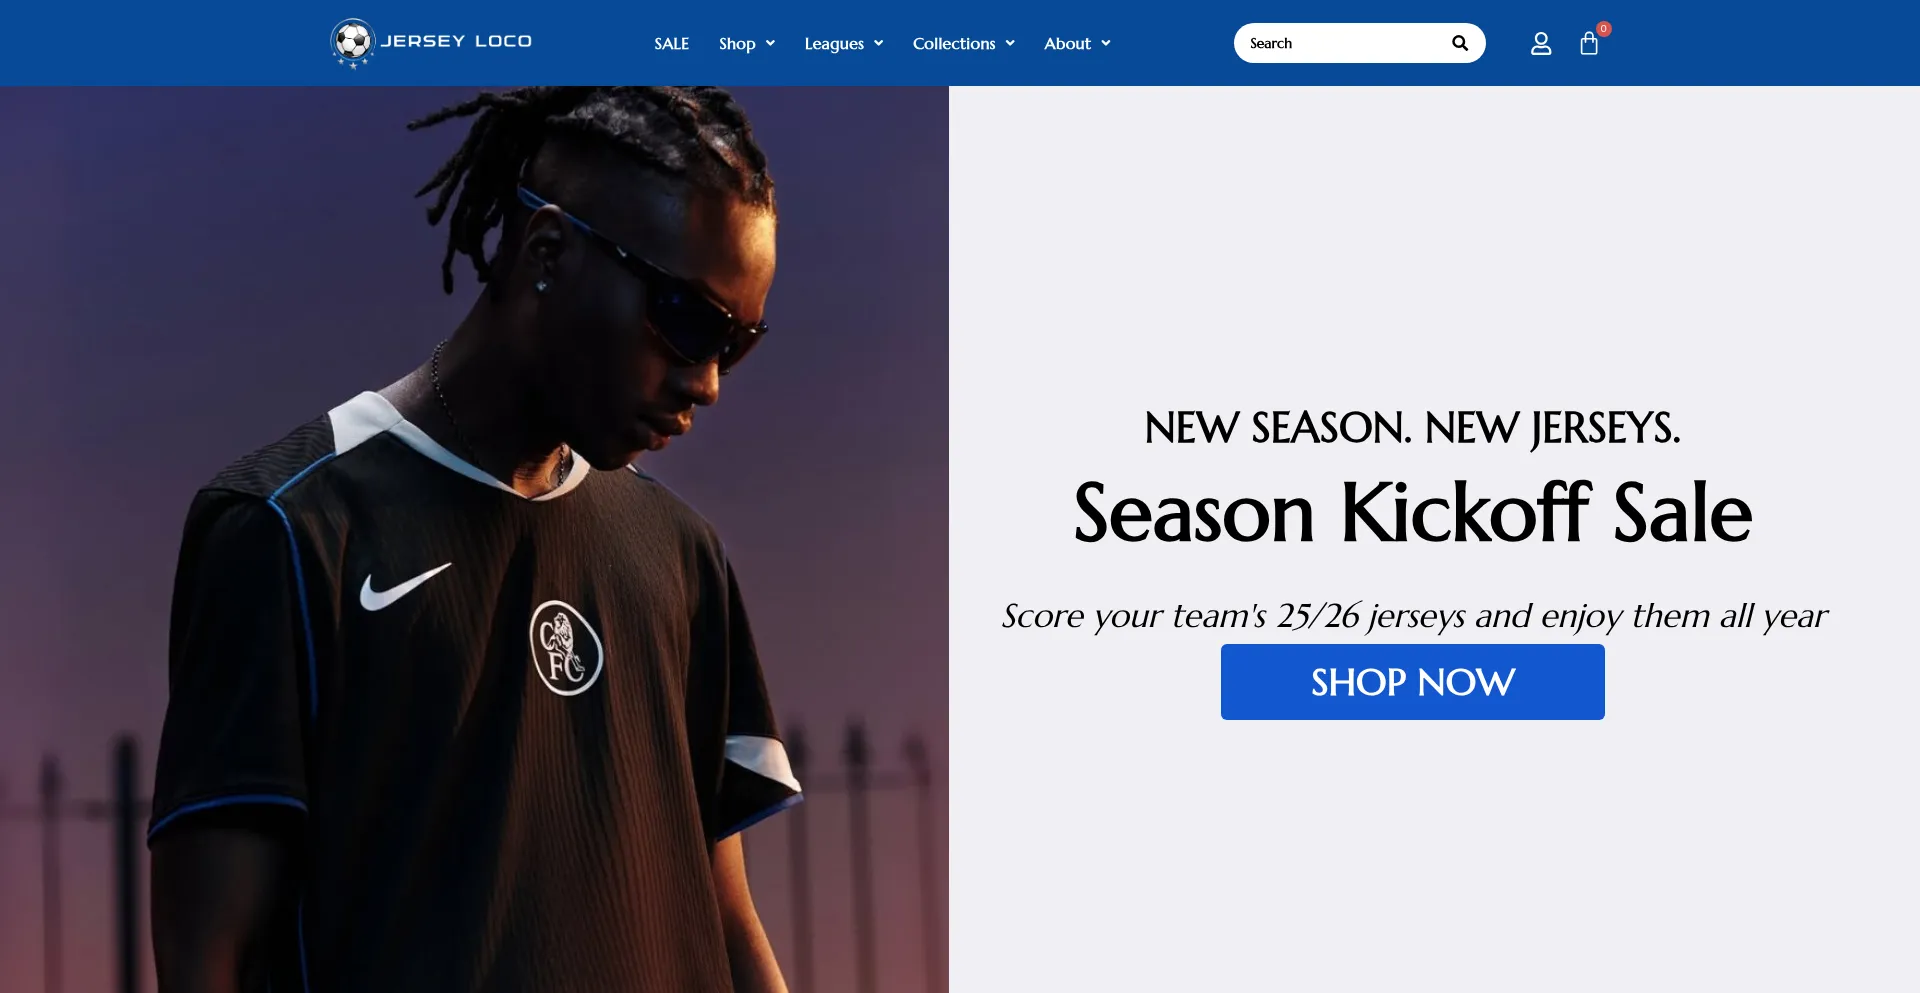Select the Leagues menu label
Screen dimensions: 1920x993
(834, 43)
